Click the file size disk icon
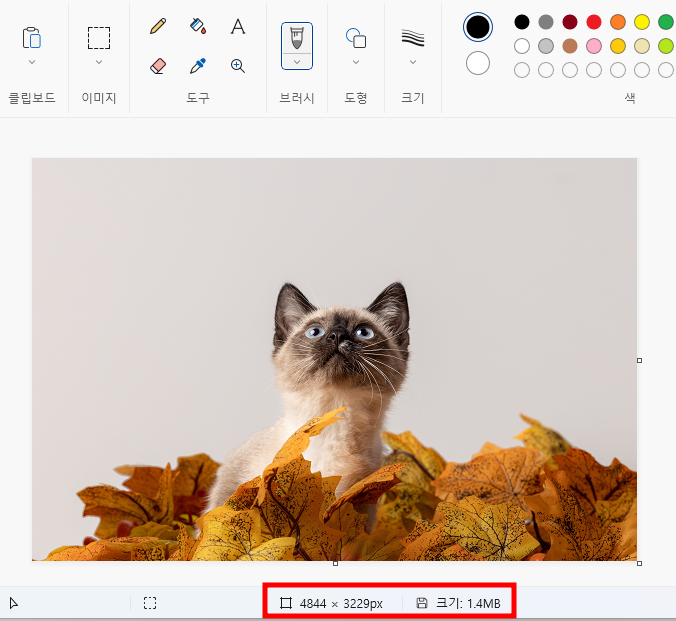The height and width of the screenshot is (621, 676). coord(422,603)
